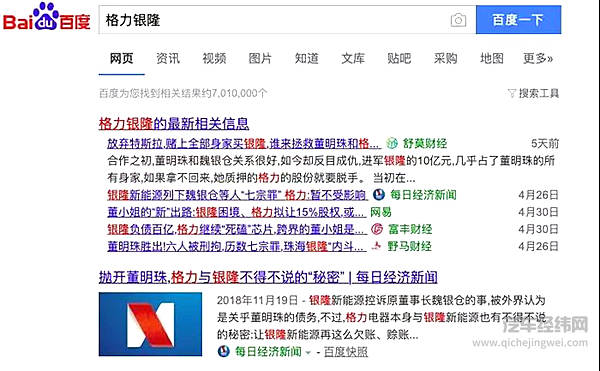600x371 pixels.
Task: Open link 银隆新能源列下魏银仓等人"七宗罪"
Action: [237, 195]
